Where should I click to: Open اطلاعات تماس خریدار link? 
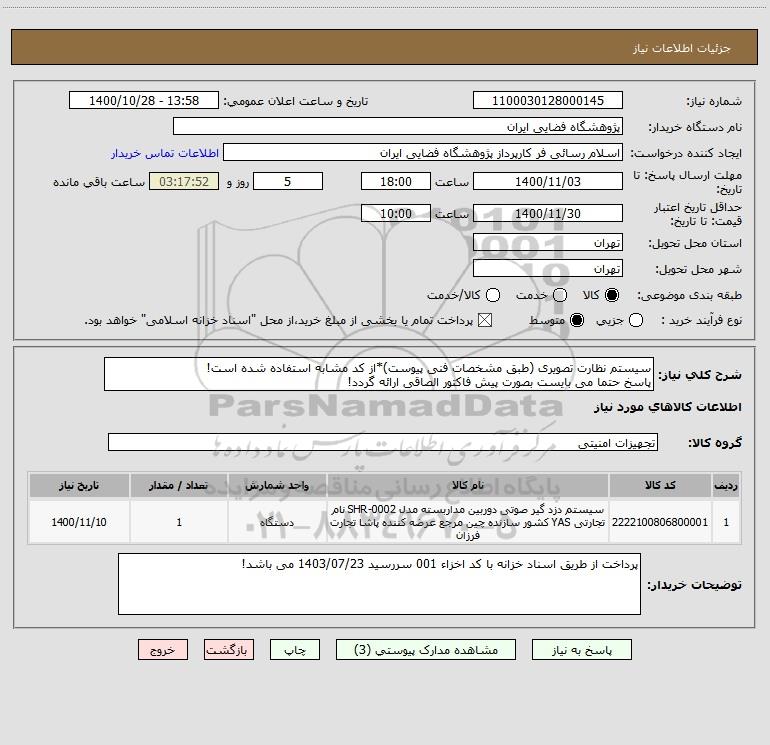pos(165,153)
